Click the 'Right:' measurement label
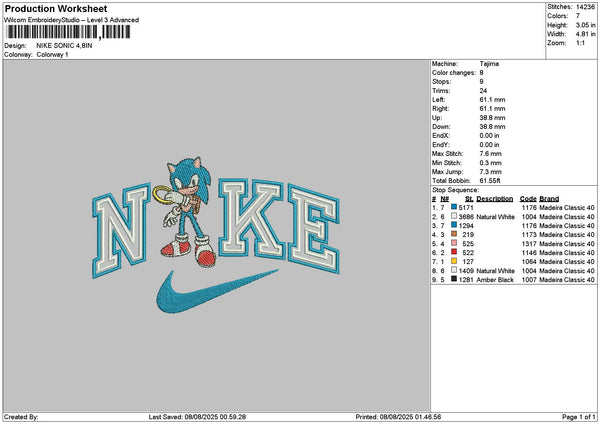The image size is (600, 424). pyautogui.click(x=440, y=109)
